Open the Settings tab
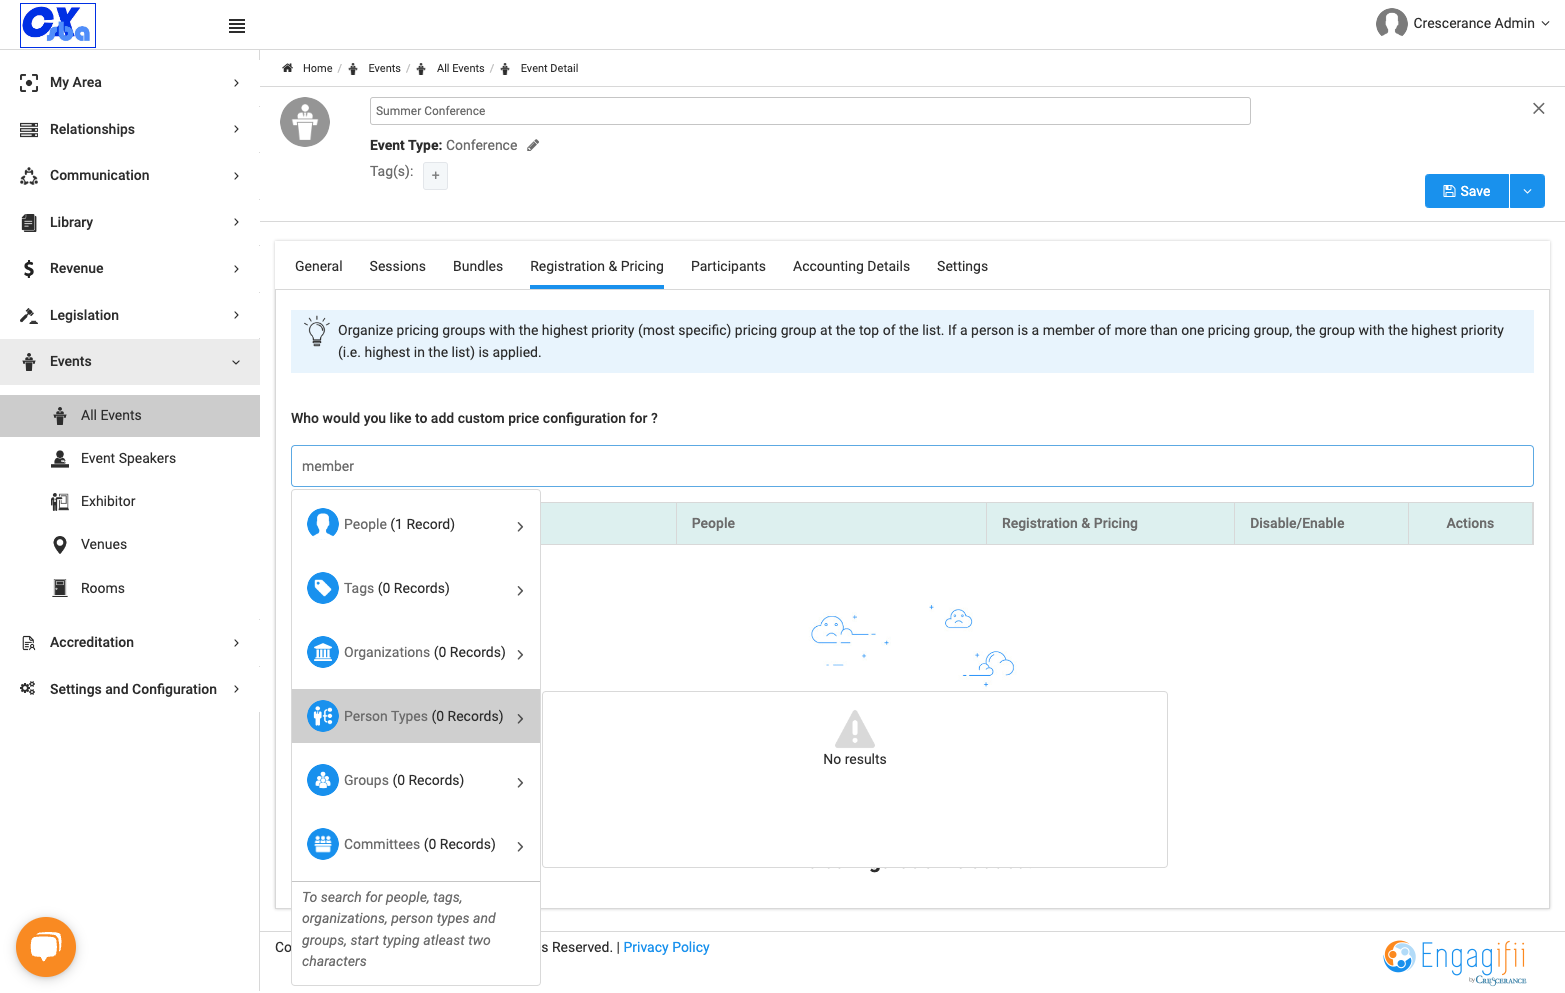This screenshot has height=993, width=1565. click(962, 266)
